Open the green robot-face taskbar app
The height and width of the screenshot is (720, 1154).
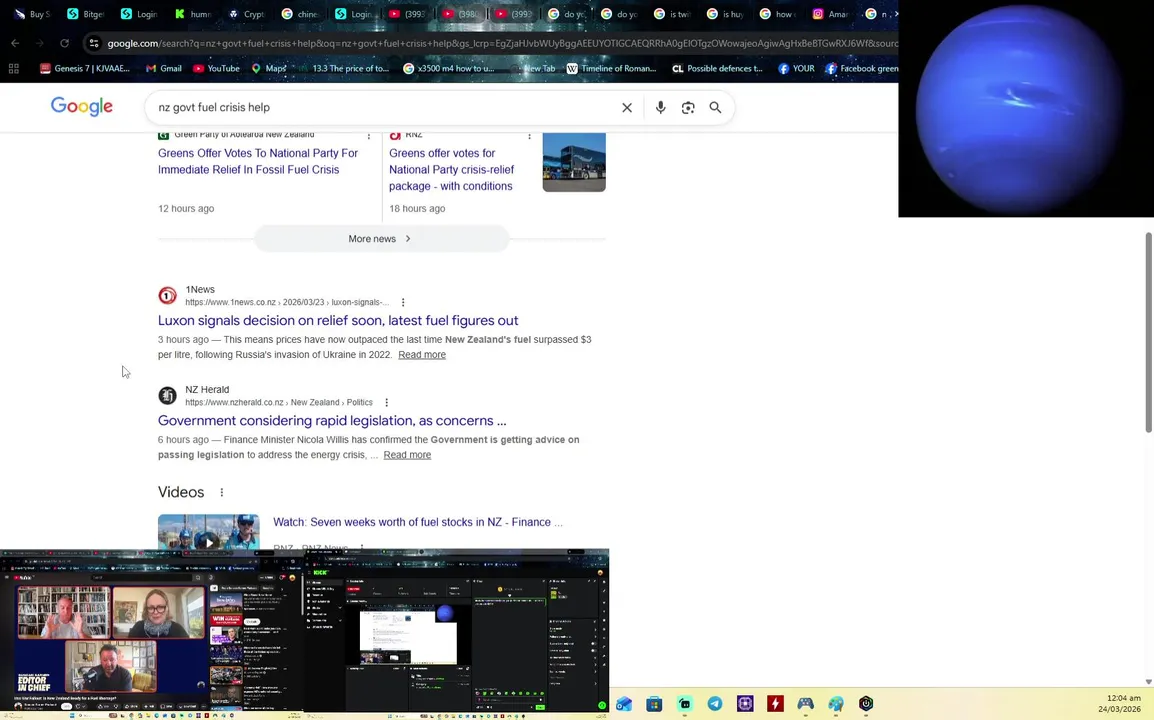coord(684,704)
